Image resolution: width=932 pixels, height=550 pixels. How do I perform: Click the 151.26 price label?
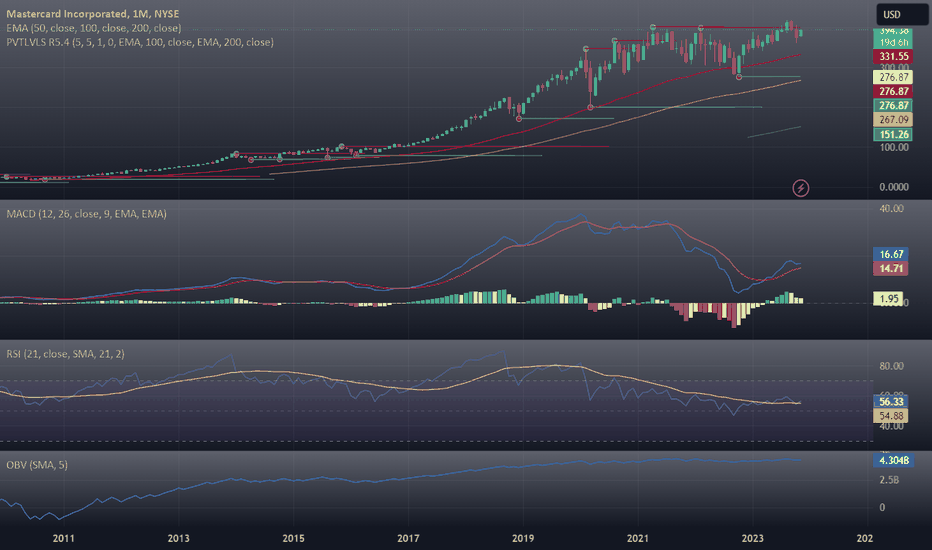click(893, 134)
